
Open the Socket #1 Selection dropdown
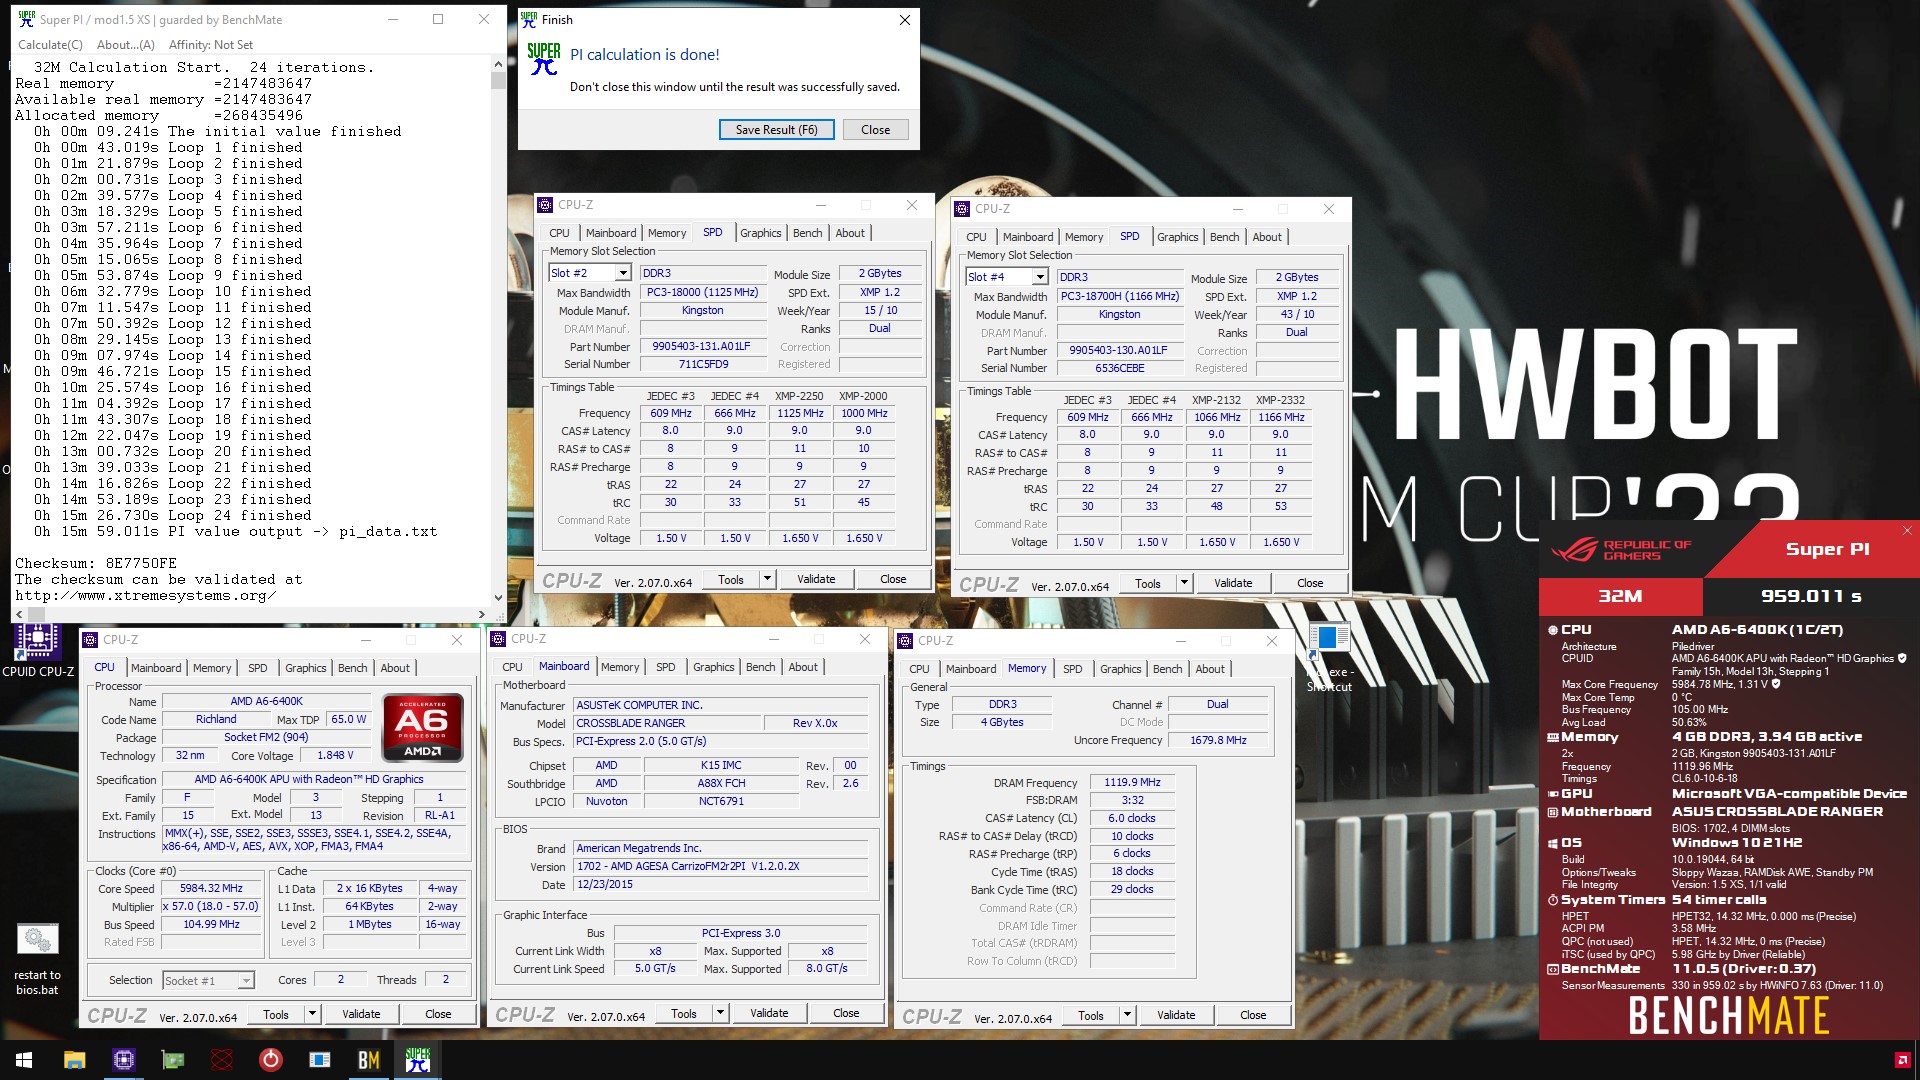pyautogui.click(x=245, y=981)
